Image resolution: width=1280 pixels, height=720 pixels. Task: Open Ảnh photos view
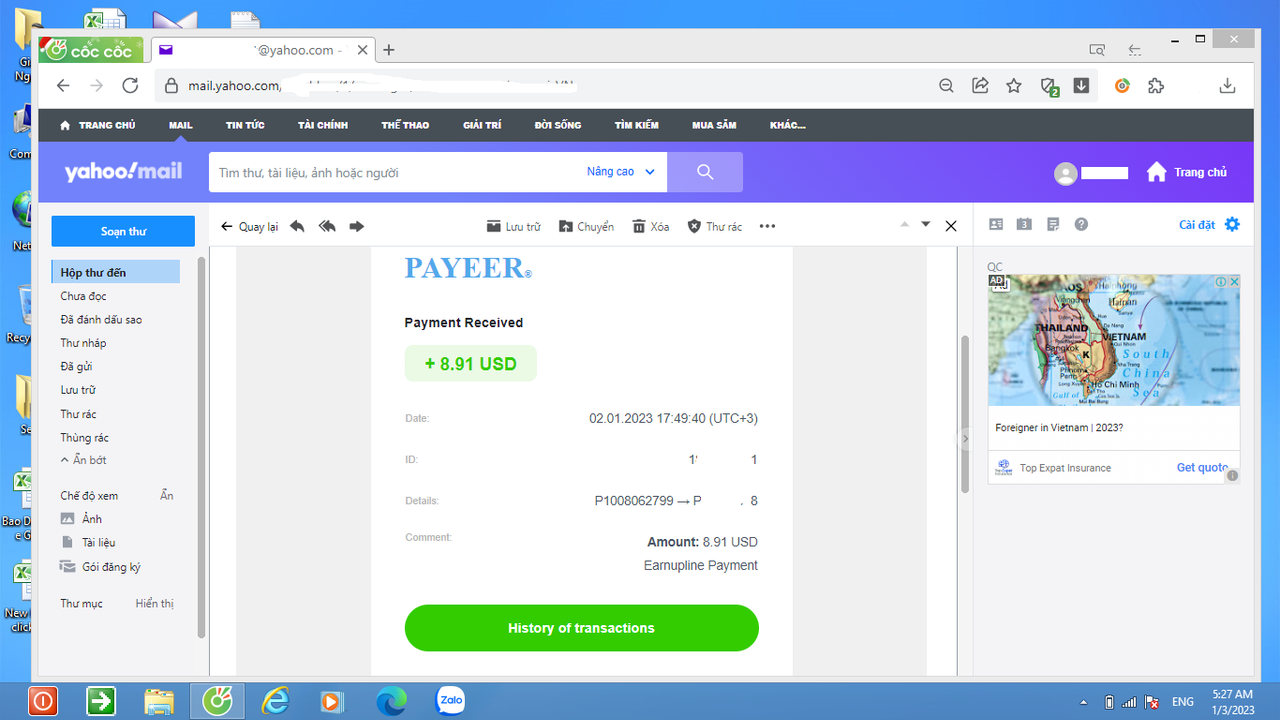pyautogui.click(x=81, y=519)
